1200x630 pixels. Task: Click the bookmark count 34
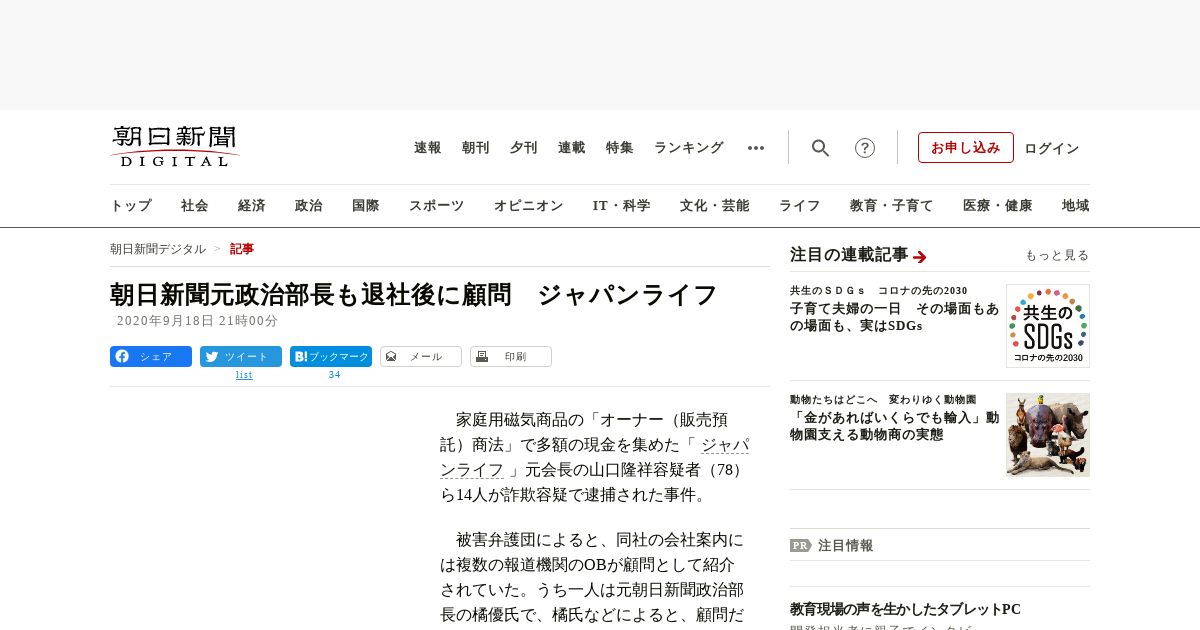(334, 375)
